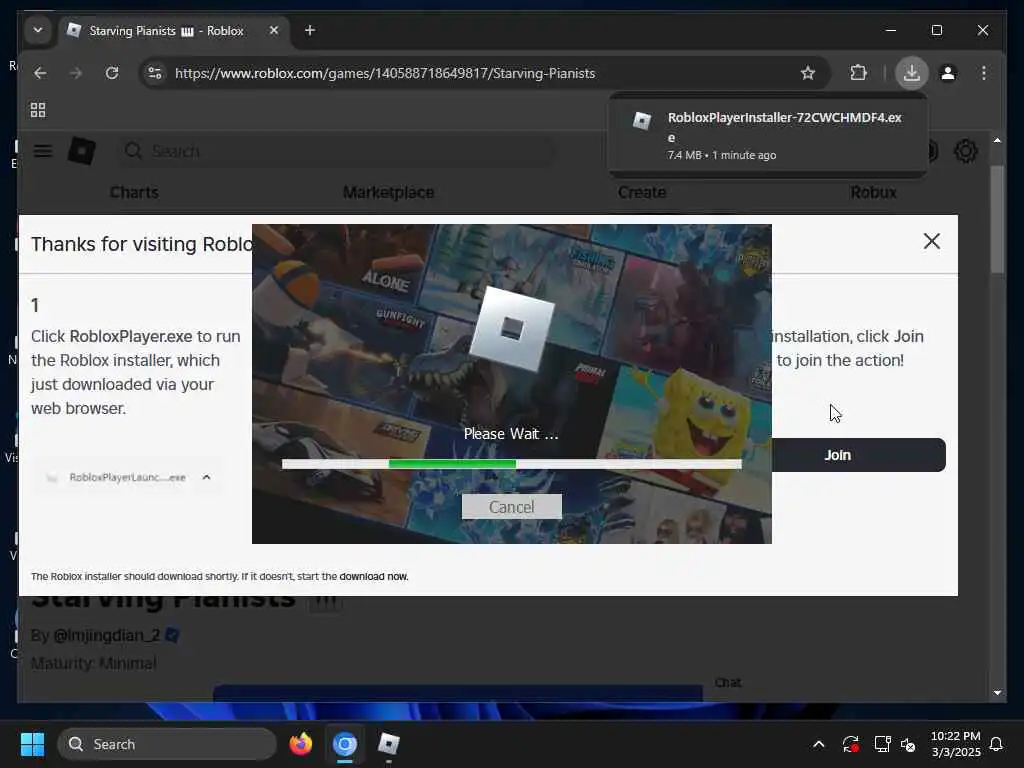
Task: Click the page scrollbar down arrow
Action: 997,693
